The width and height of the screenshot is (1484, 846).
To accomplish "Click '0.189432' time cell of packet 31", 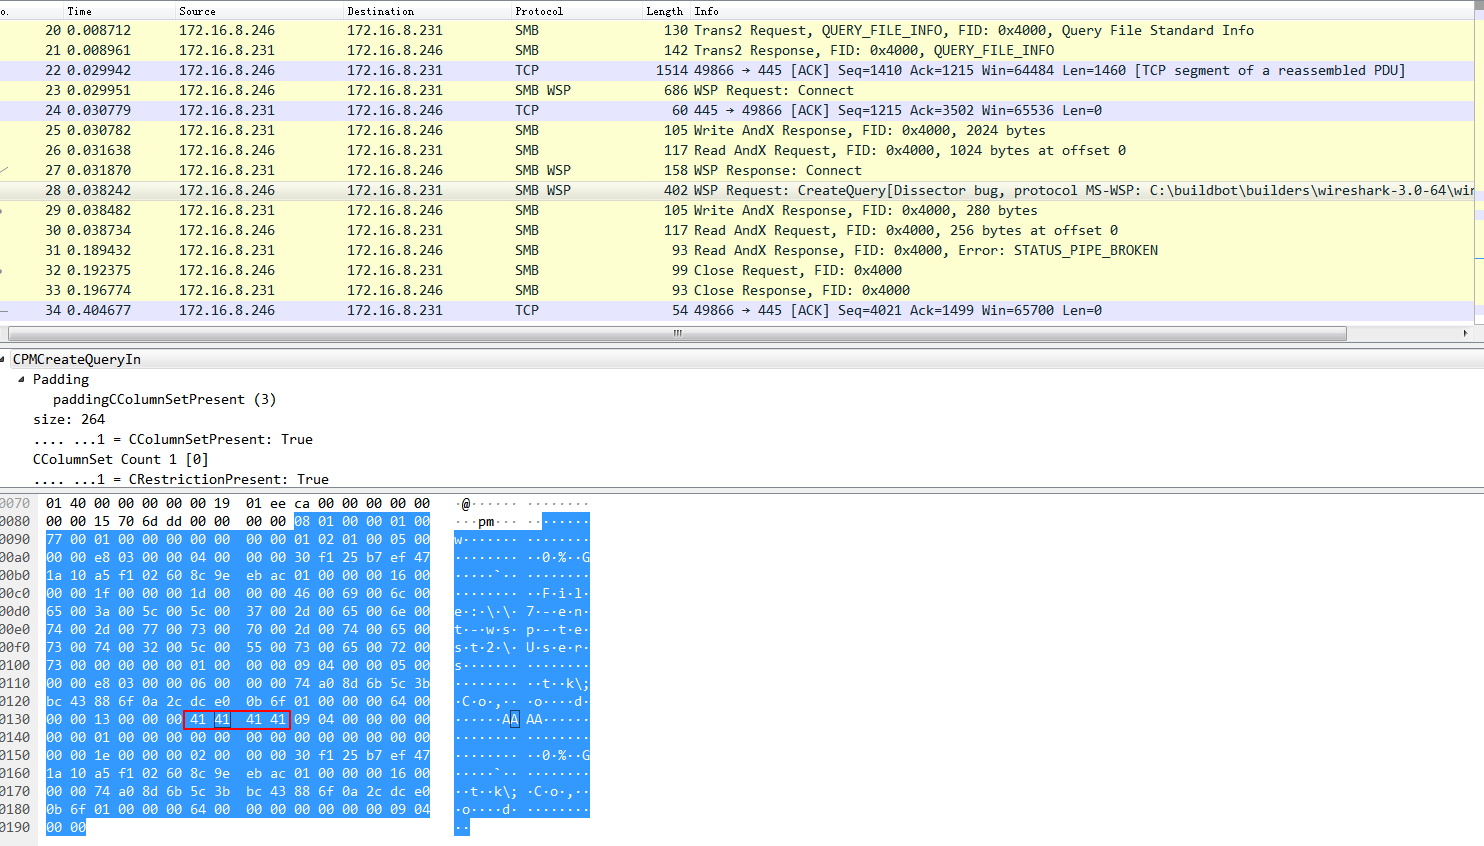I will coord(99,250).
